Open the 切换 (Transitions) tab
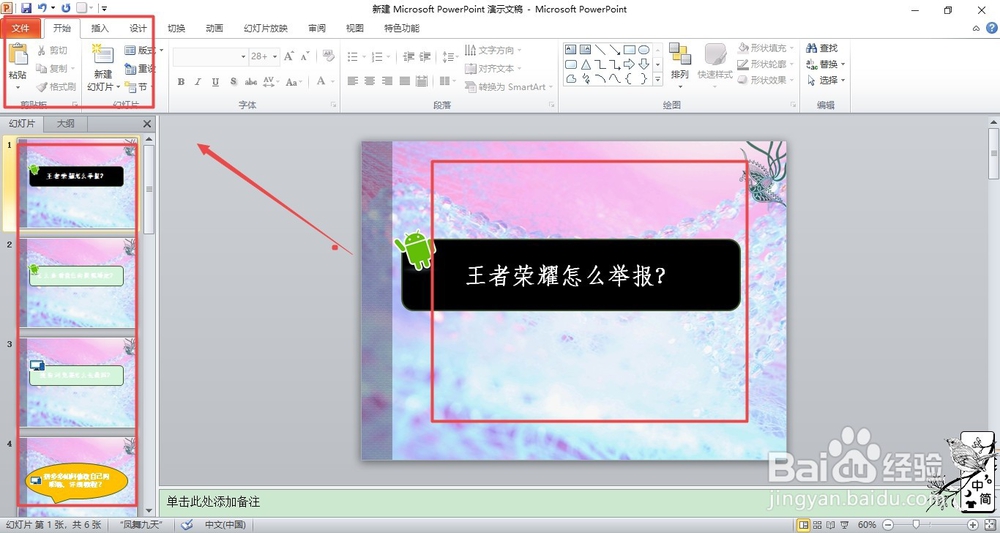1000x533 pixels. (x=177, y=28)
